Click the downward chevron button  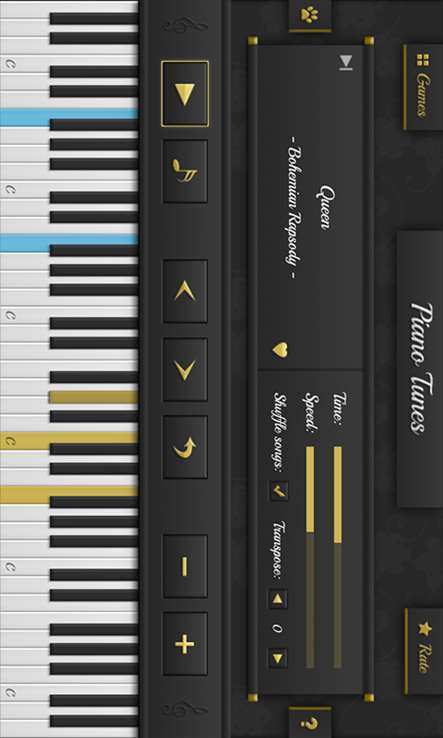185,369
